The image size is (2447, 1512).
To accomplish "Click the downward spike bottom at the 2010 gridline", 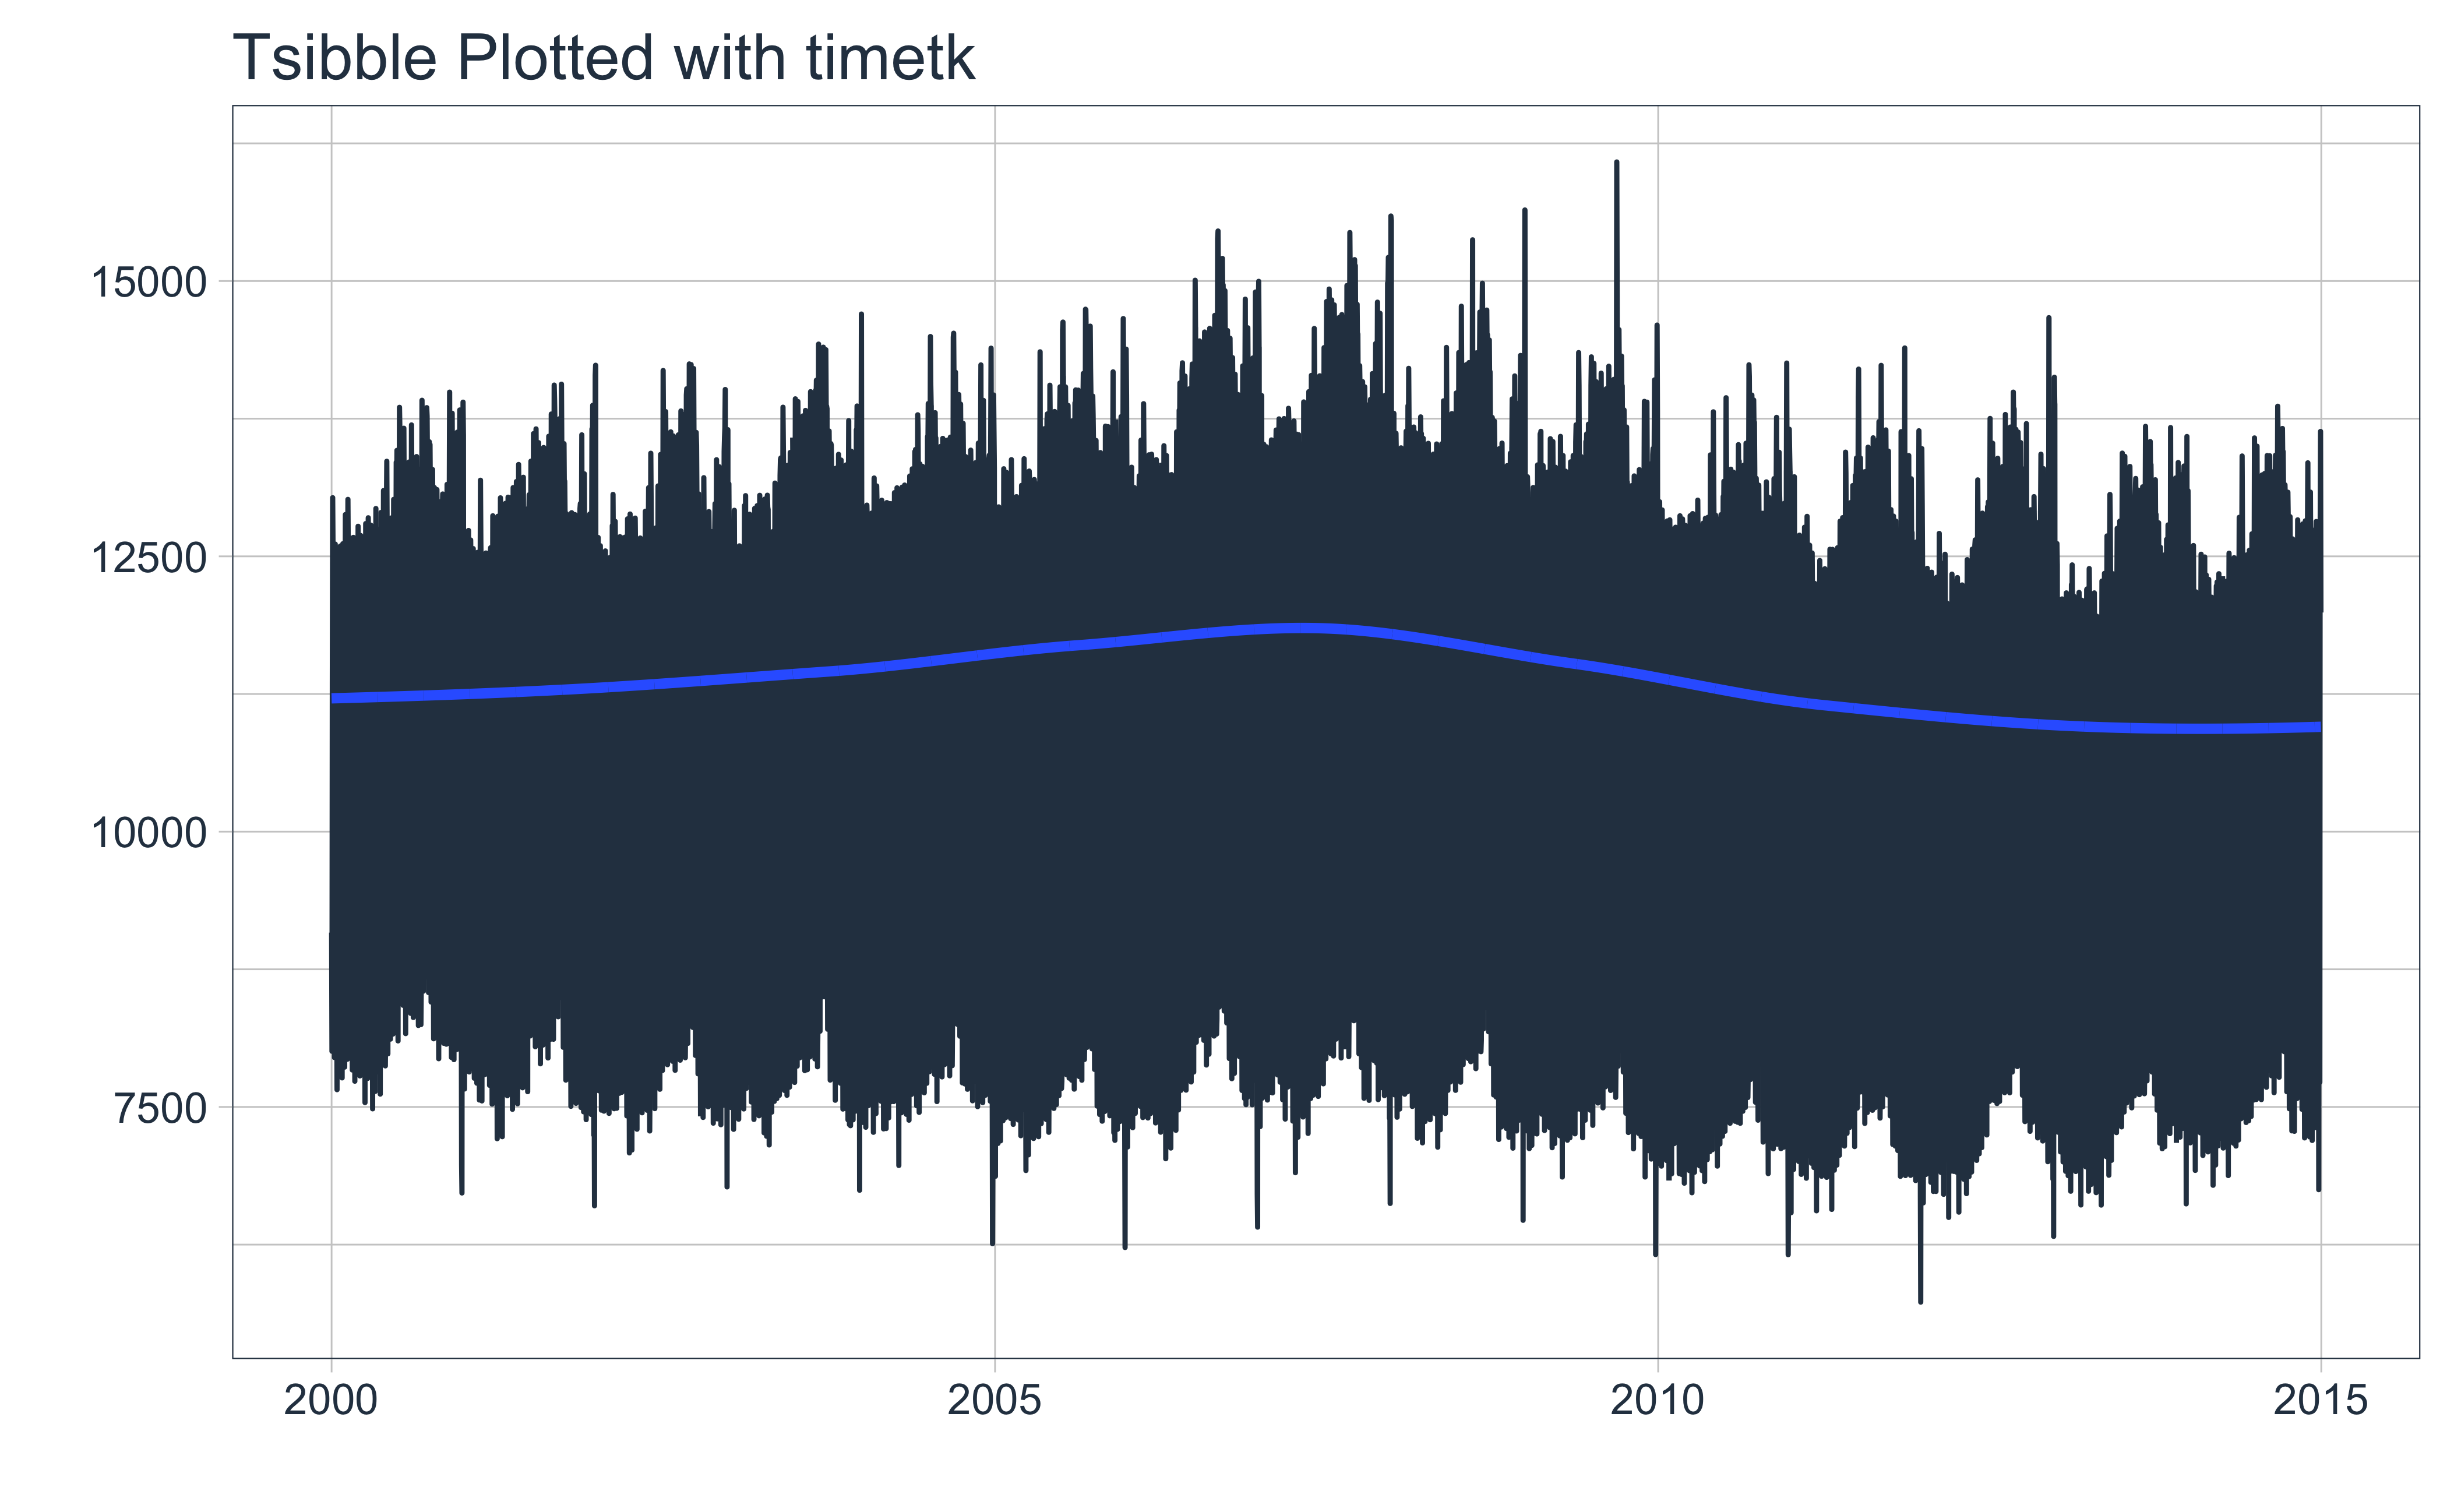I will pyautogui.click(x=1656, y=1253).
